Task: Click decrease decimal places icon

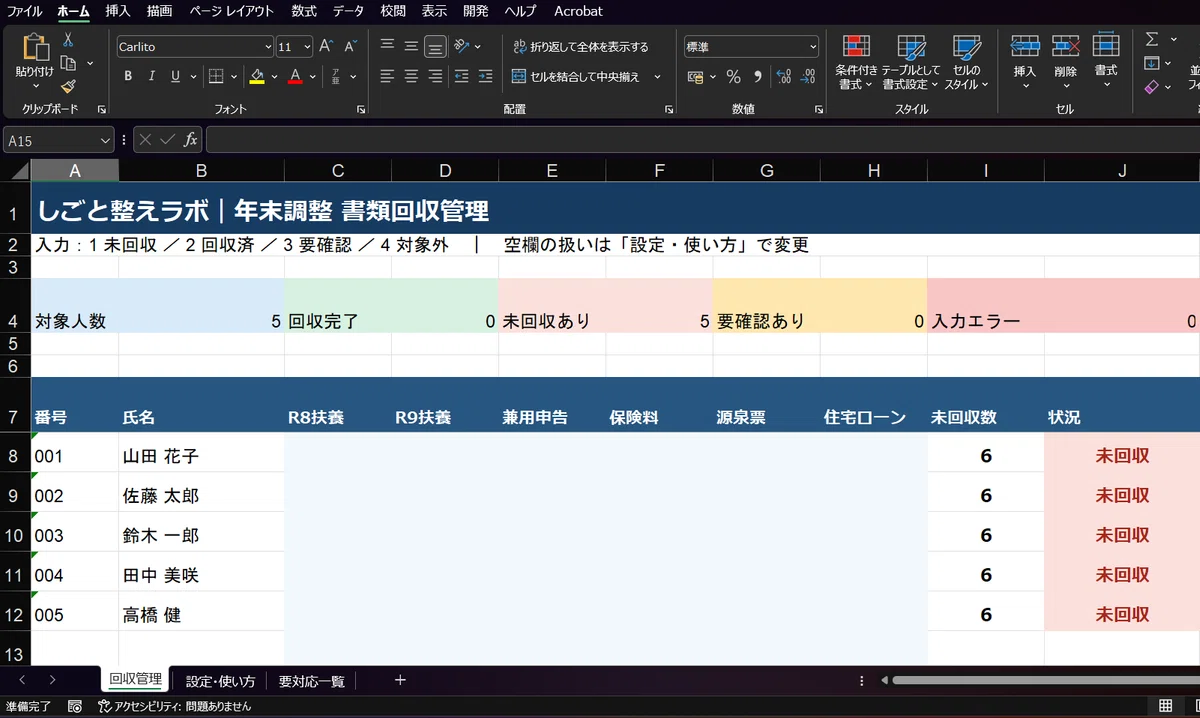Action: coord(808,77)
